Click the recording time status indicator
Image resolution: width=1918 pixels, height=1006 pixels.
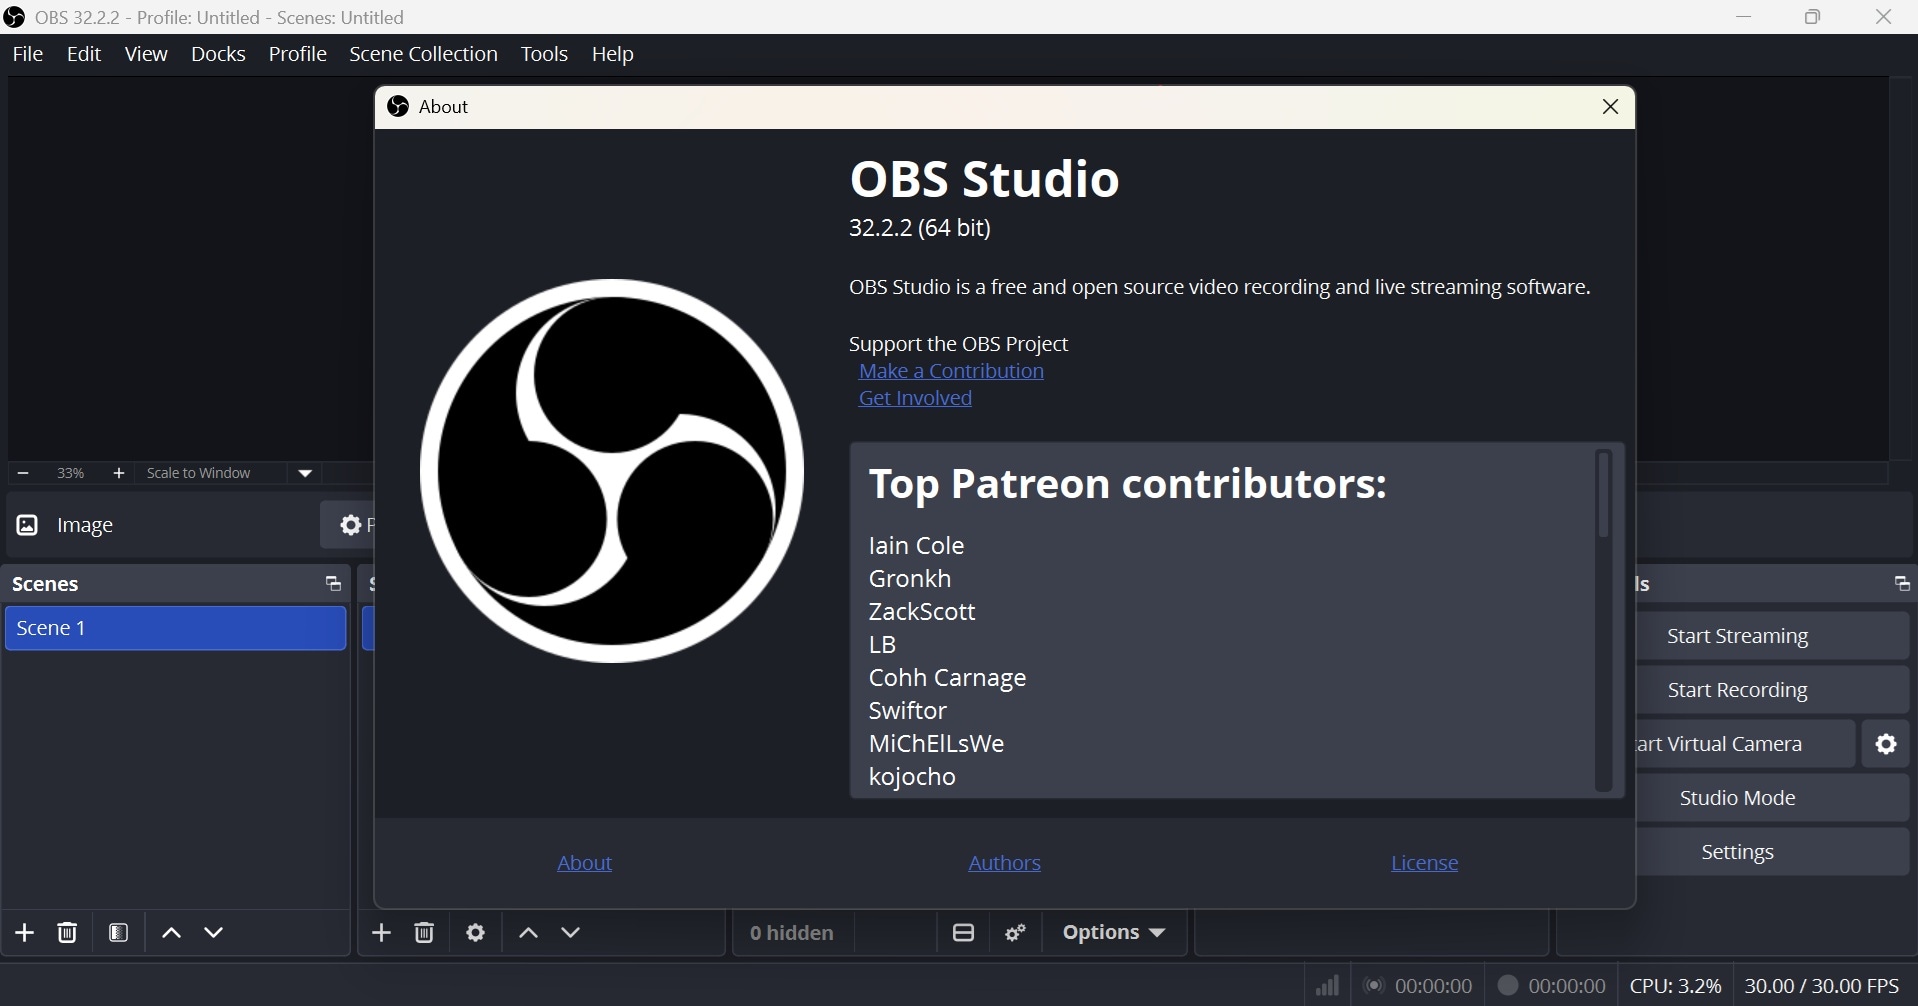[1508, 986]
